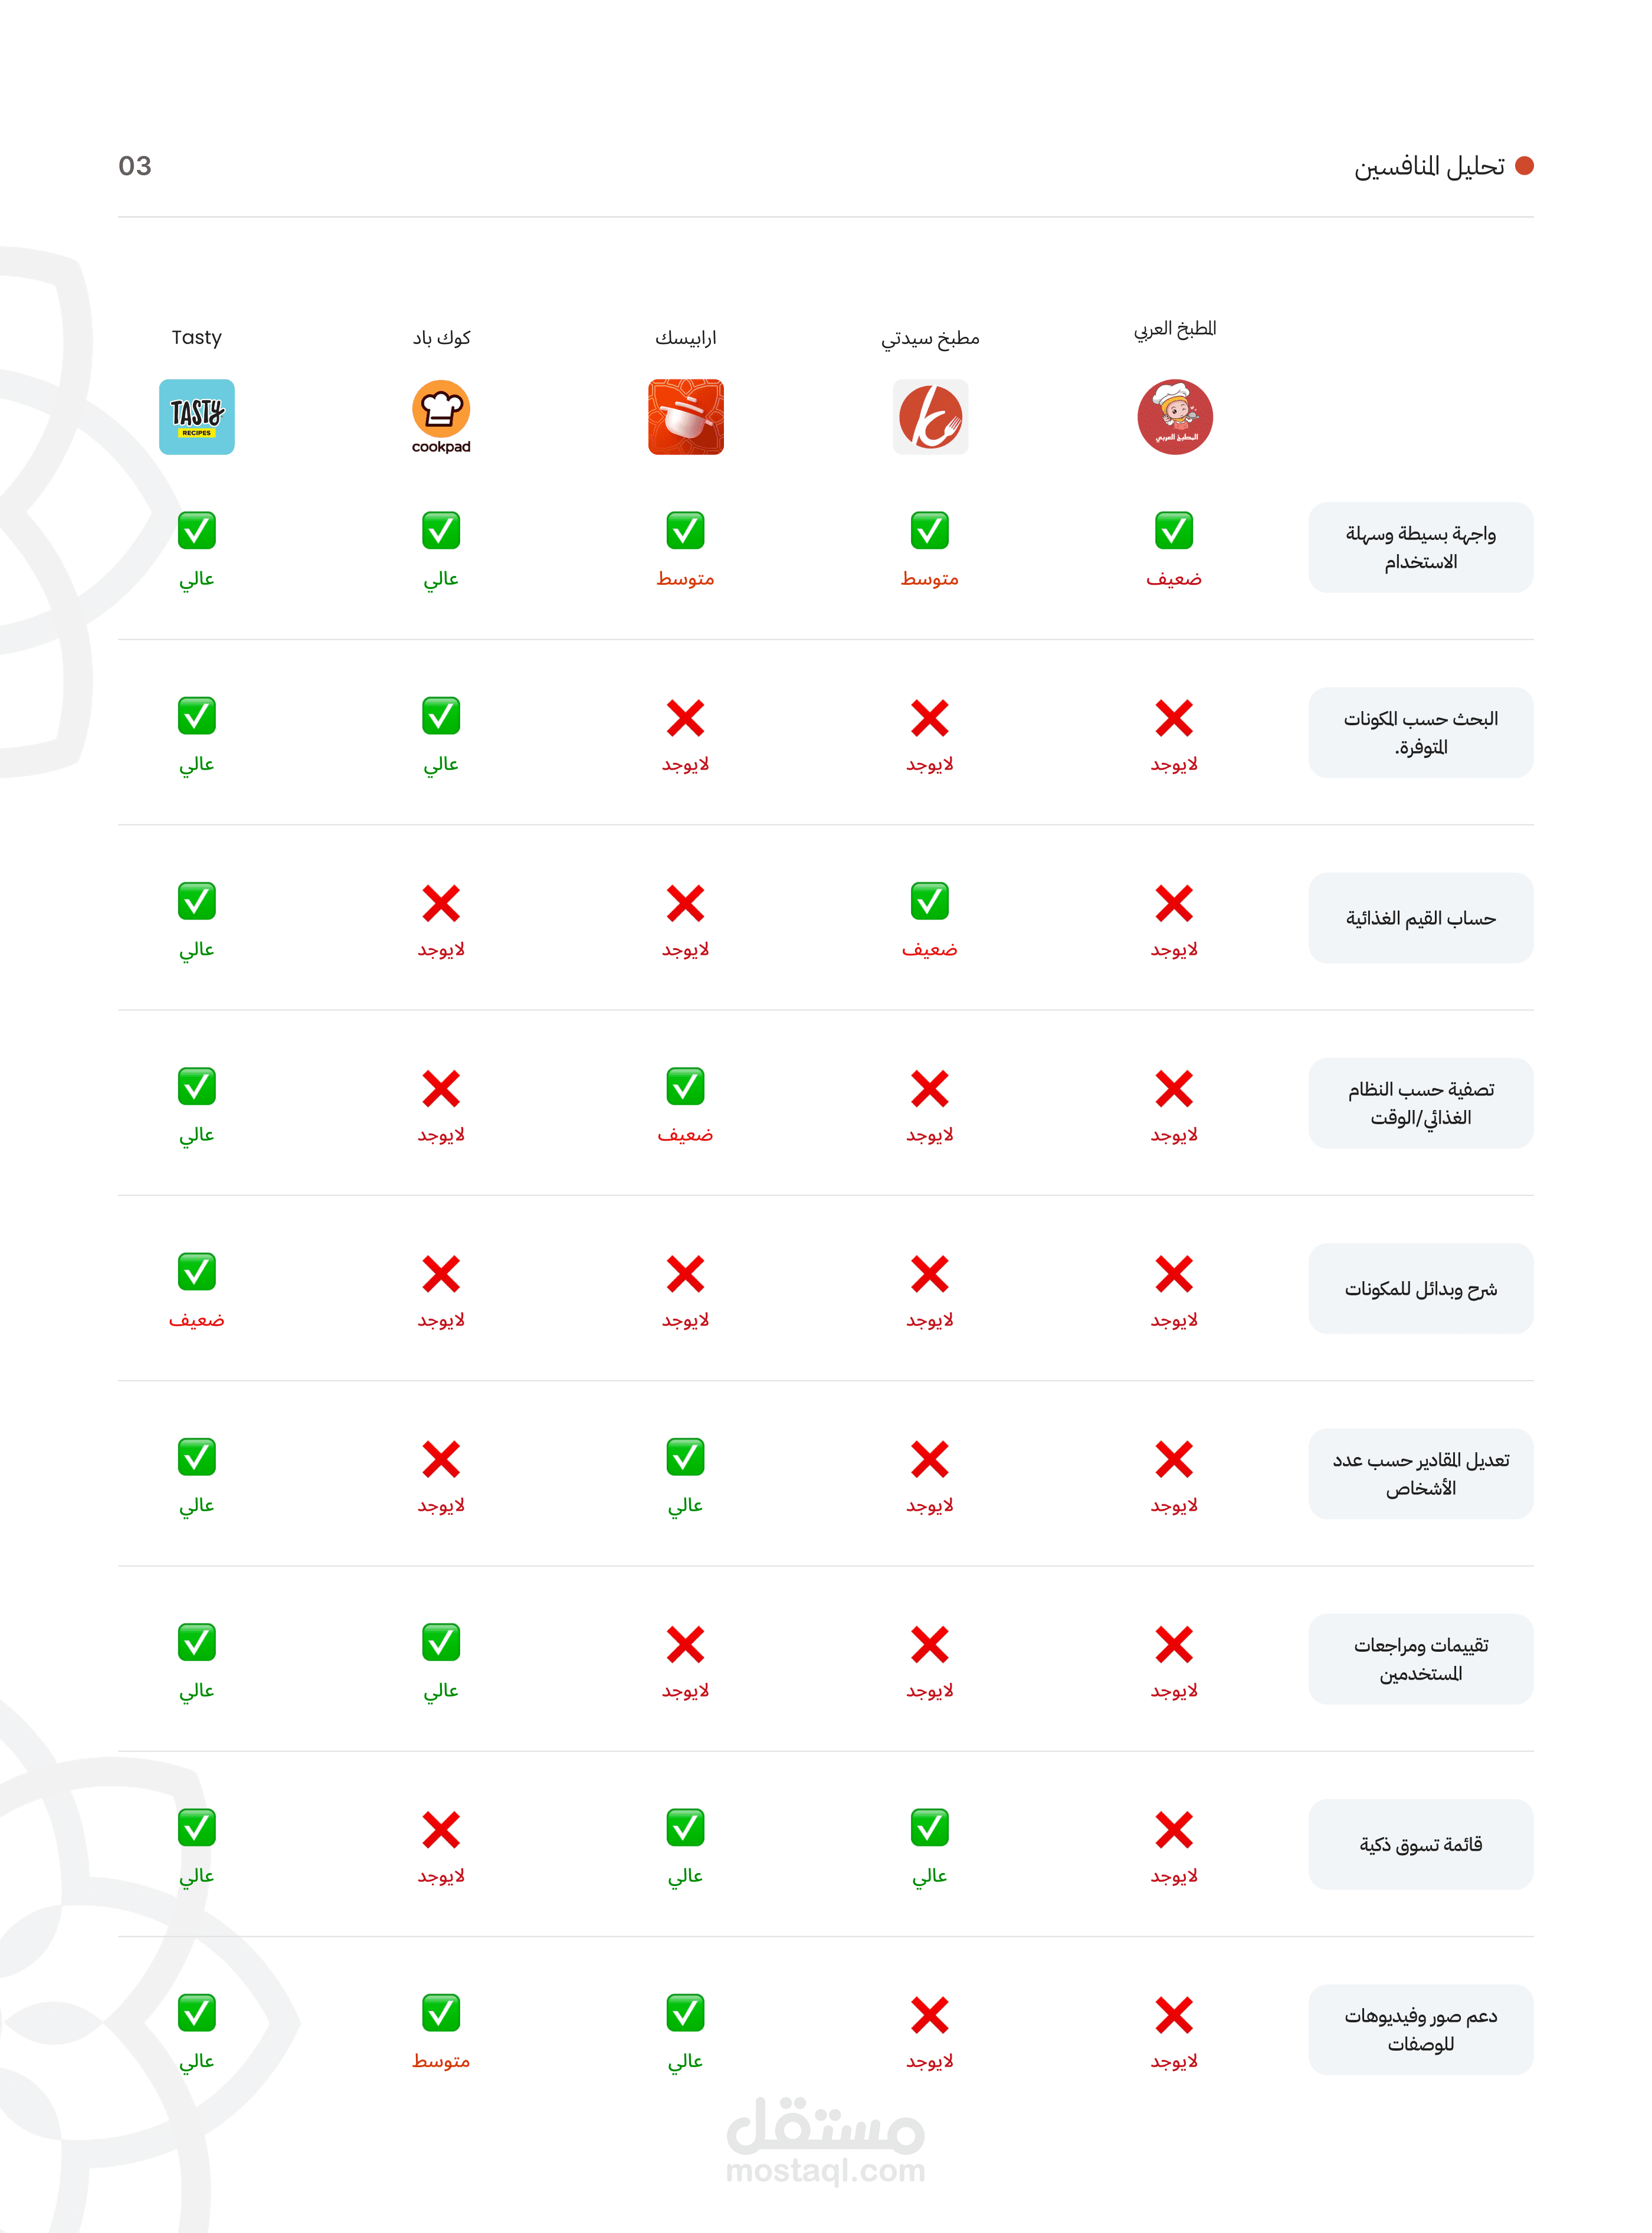The height and width of the screenshot is (2233, 1652).
Task: Click the Tasty column header text
Action: coord(197,338)
